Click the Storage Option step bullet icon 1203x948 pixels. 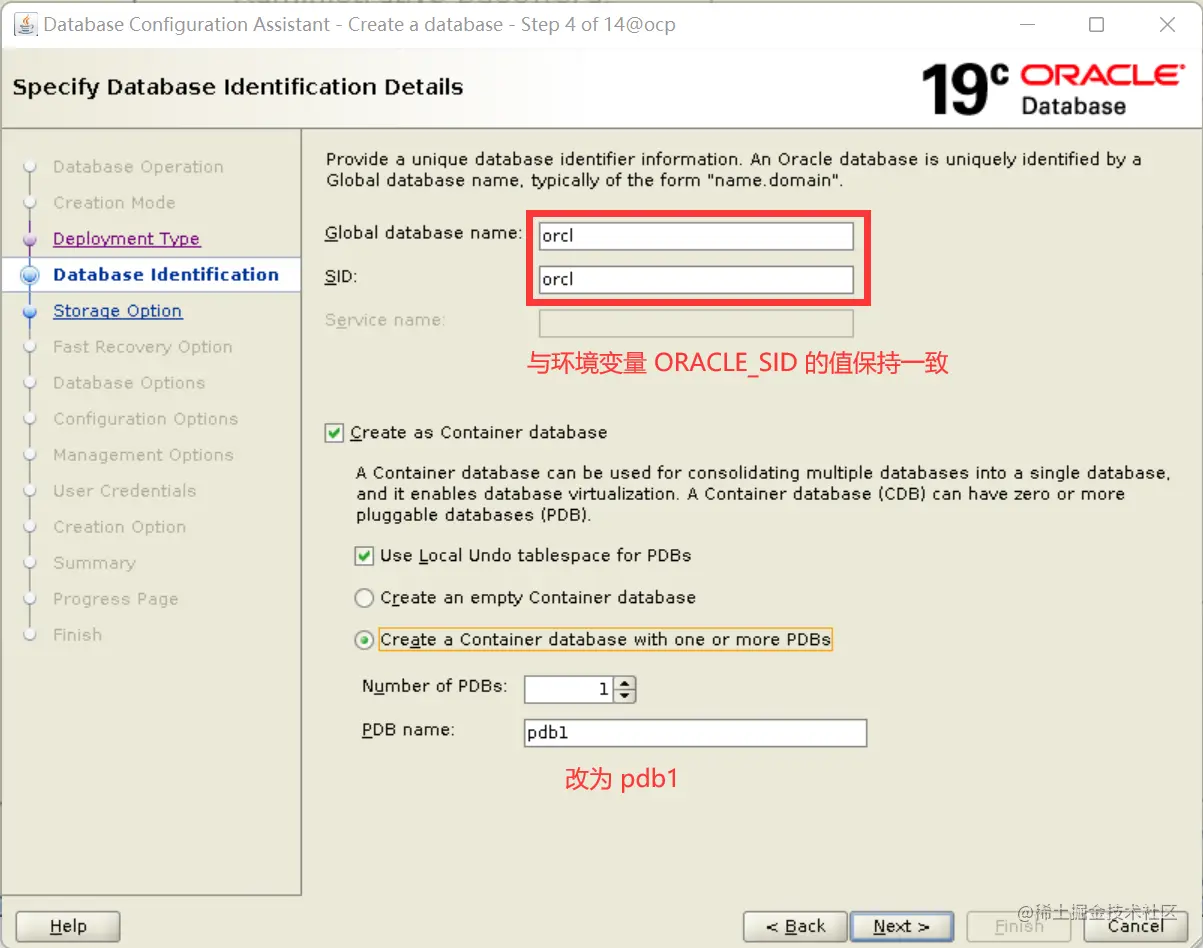[30, 311]
